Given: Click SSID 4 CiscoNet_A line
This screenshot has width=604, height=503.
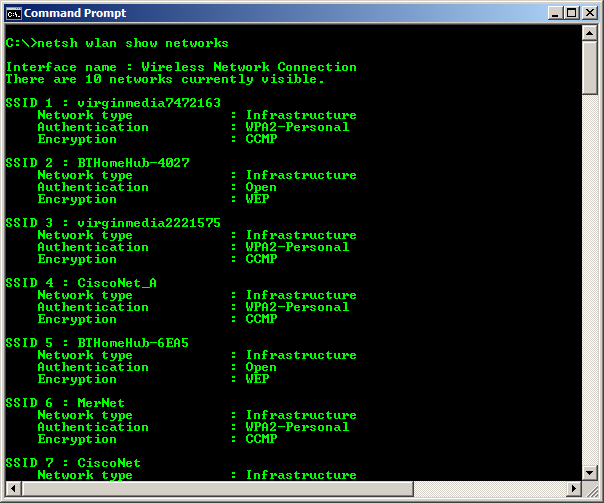Looking at the screenshot, I should tap(81, 283).
